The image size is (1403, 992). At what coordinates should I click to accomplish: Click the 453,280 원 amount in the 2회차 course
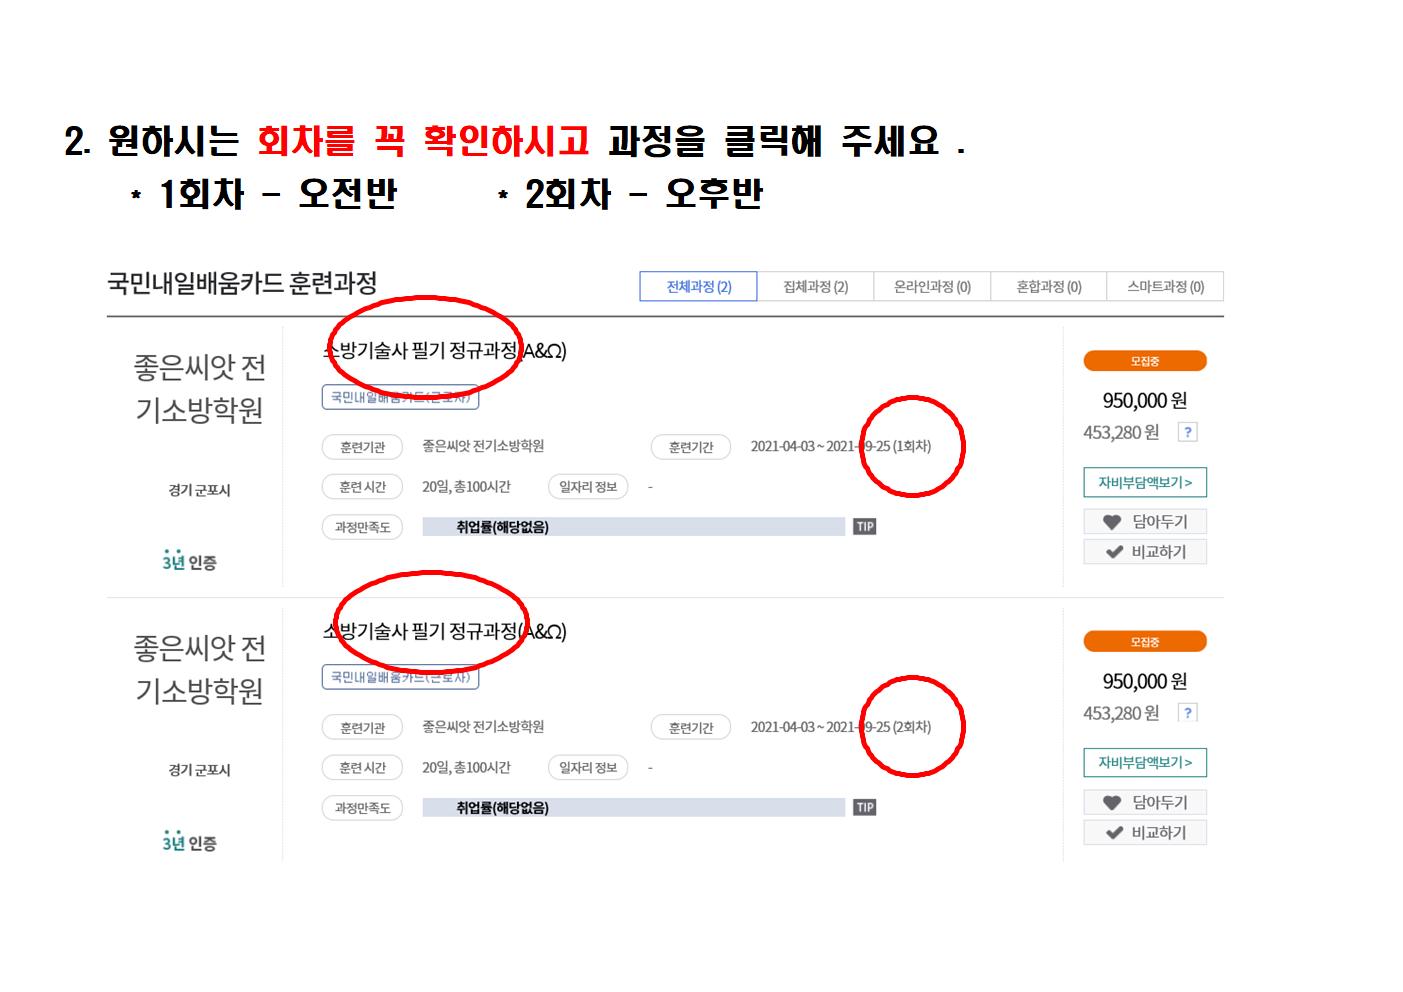(x=1121, y=713)
